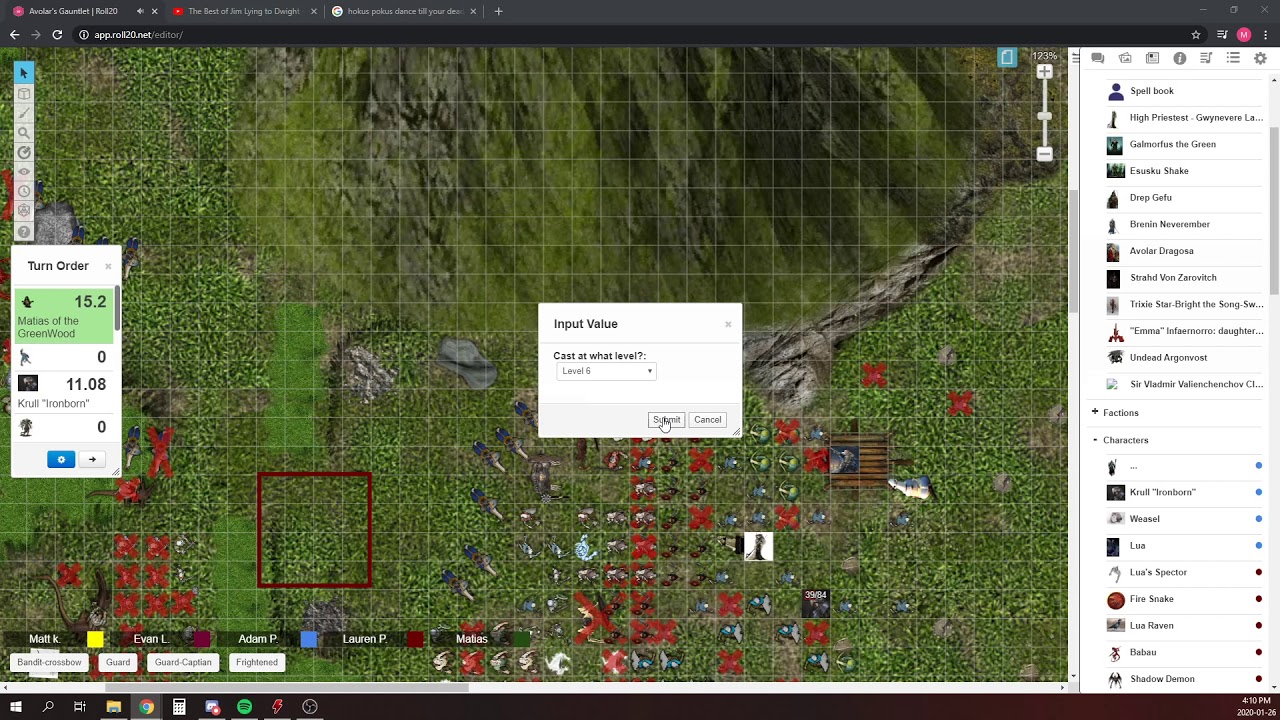Click Adam P.'s blue color swatch
1280x720 pixels.
309,639
